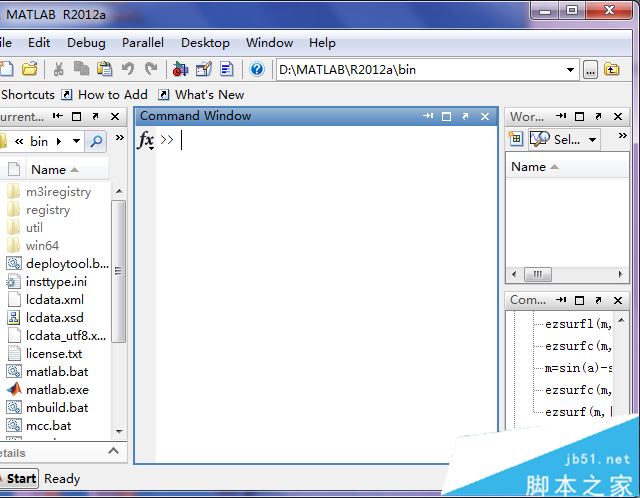
Task: Close the Command History panel
Action: tap(618, 300)
